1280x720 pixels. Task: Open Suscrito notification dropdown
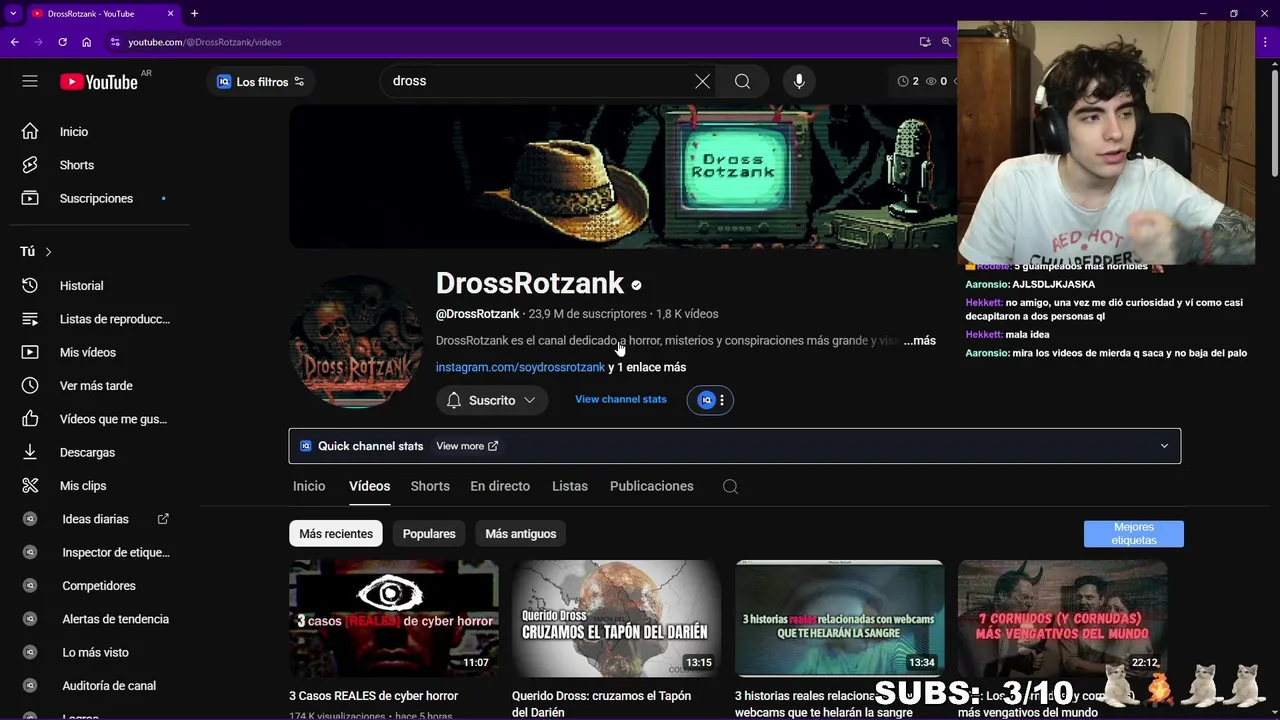coord(492,400)
